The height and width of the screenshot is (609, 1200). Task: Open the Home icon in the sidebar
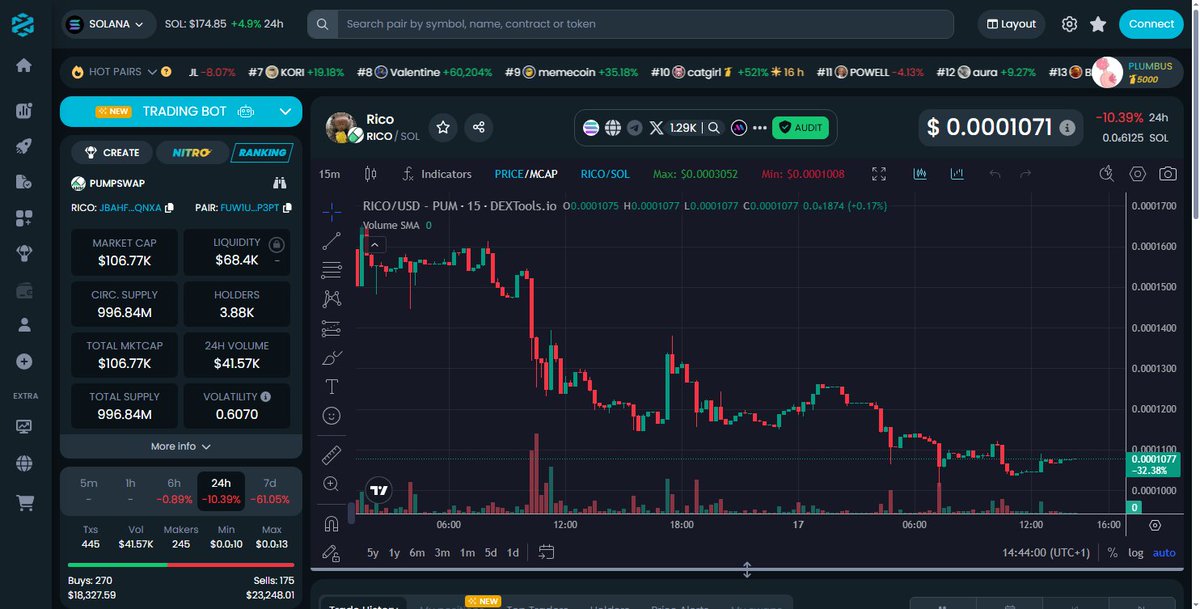point(24,66)
